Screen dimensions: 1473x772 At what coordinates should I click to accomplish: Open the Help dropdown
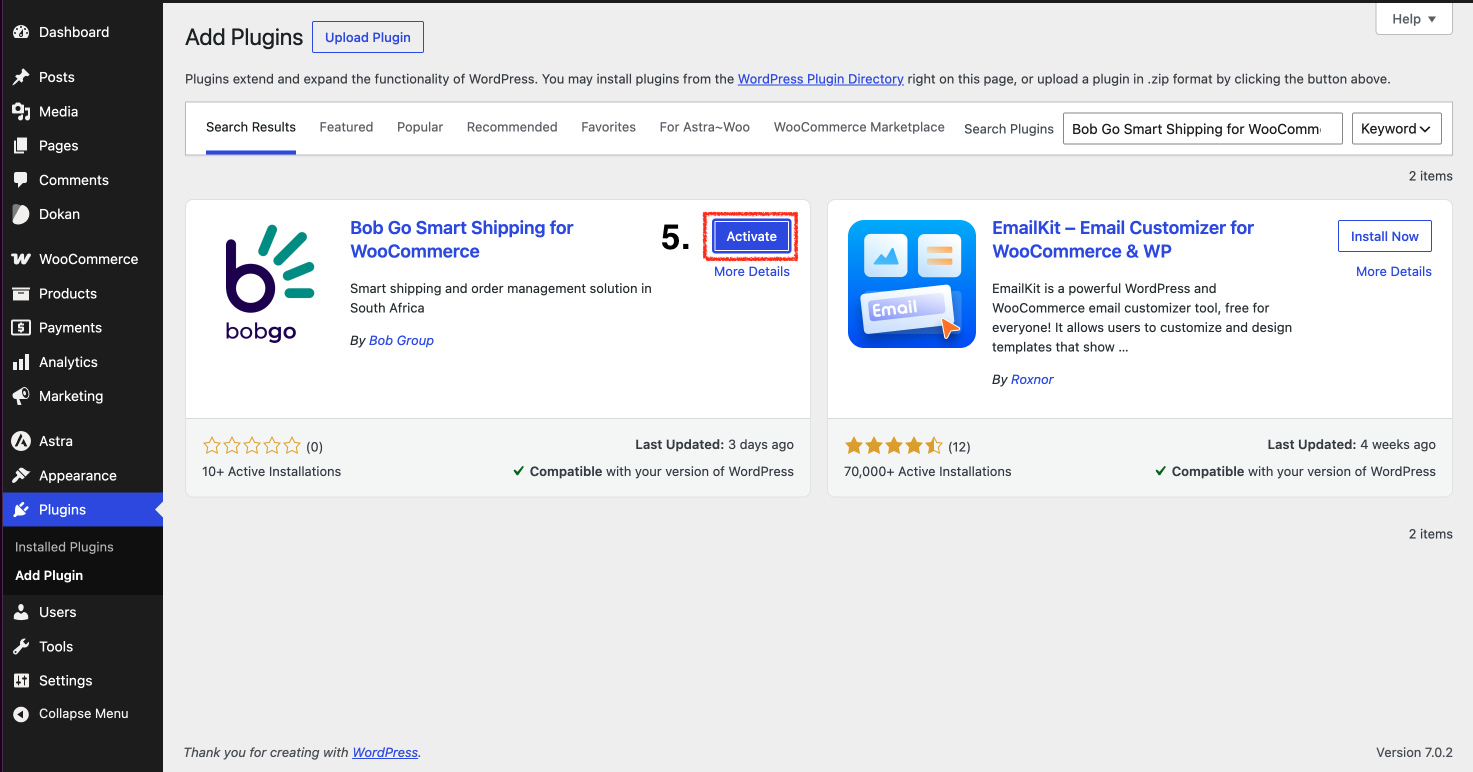(x=1414, y=19)
